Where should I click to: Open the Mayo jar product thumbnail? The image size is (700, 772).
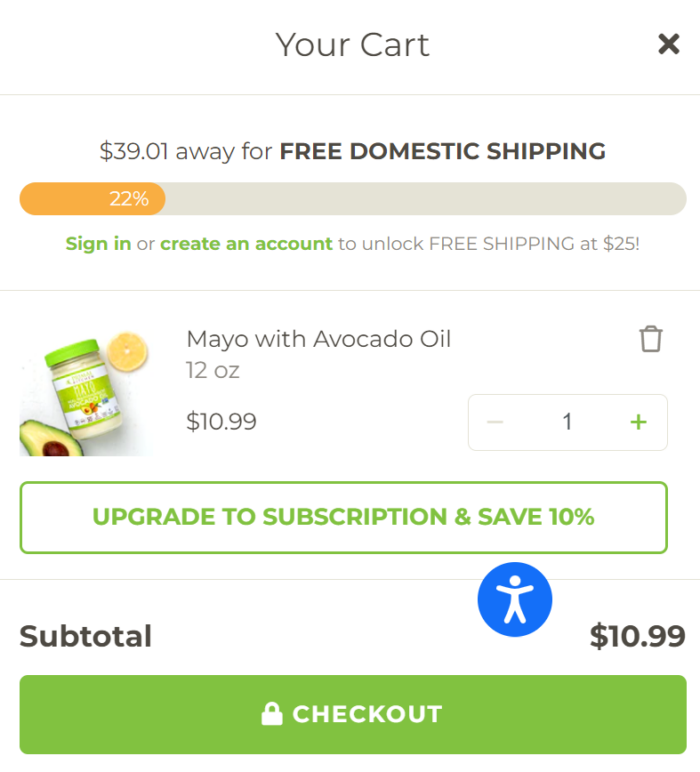pos(86,394)
